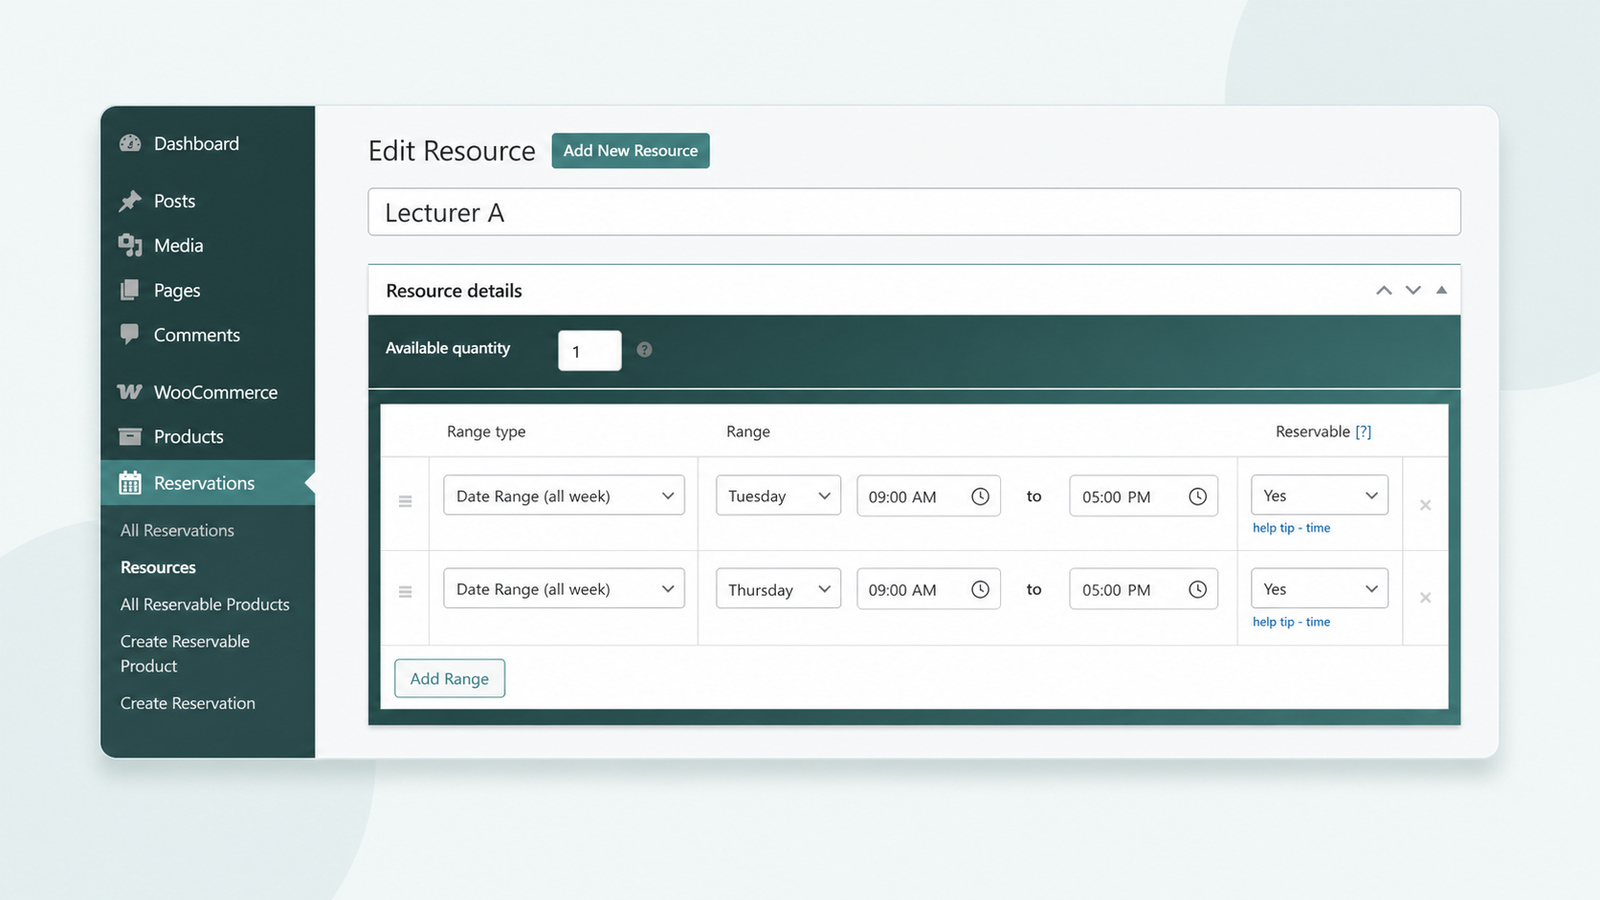
Task: Click the WooCommerce logo icon
Action: [130, 392]
